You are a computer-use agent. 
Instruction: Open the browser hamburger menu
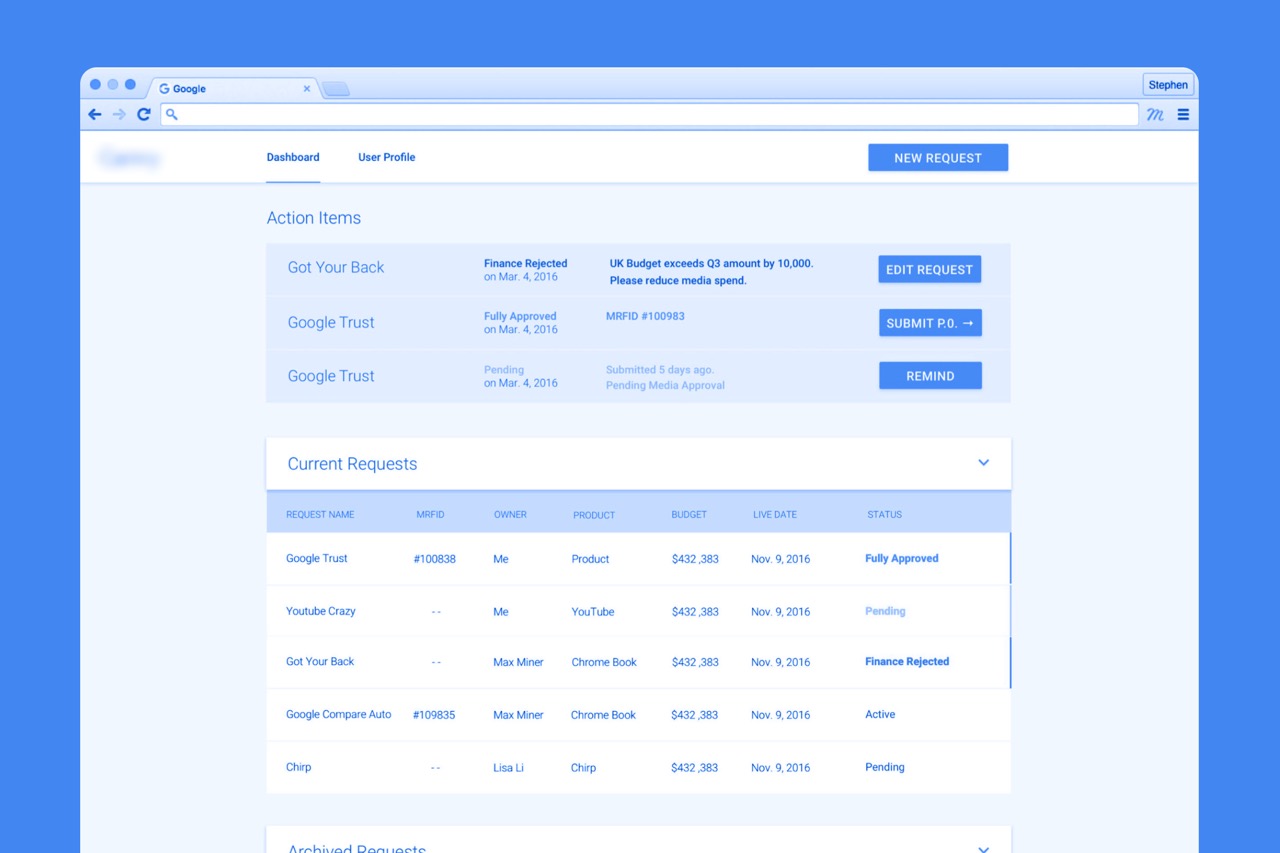(x=1183, y=115)
